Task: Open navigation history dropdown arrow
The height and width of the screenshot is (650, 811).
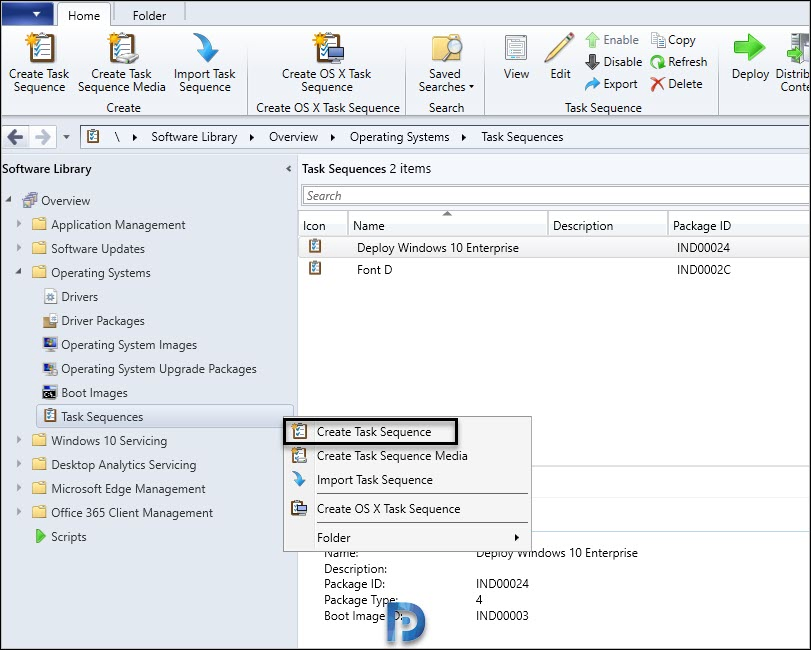Action: (66, 137)
